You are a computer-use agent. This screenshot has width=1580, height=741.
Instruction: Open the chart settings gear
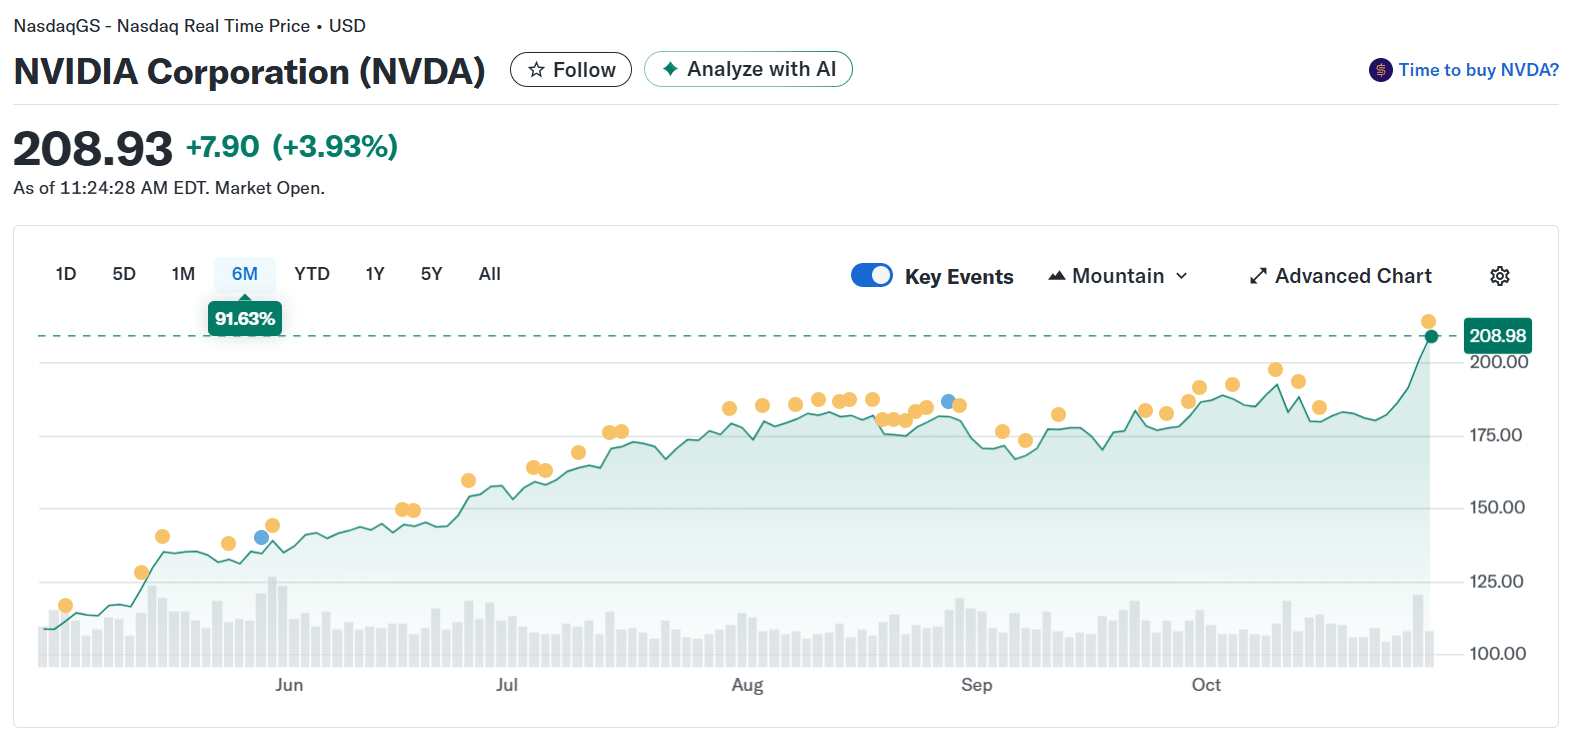[x=1500, y=275]
